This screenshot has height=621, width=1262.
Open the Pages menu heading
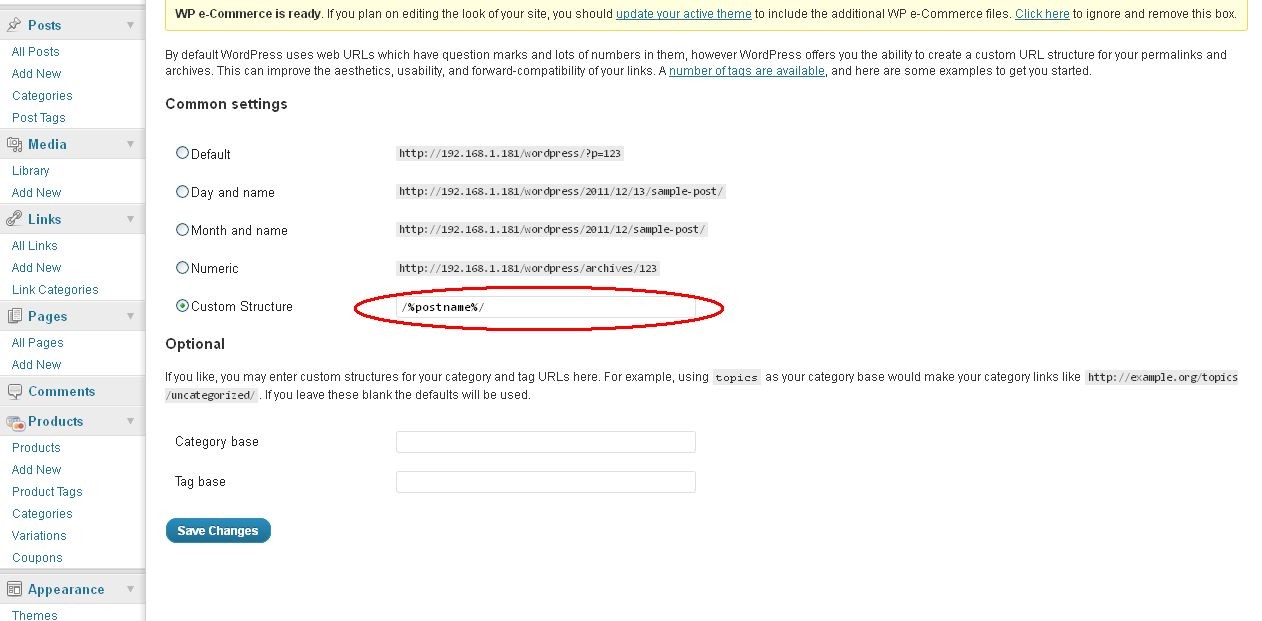point(48,316)
